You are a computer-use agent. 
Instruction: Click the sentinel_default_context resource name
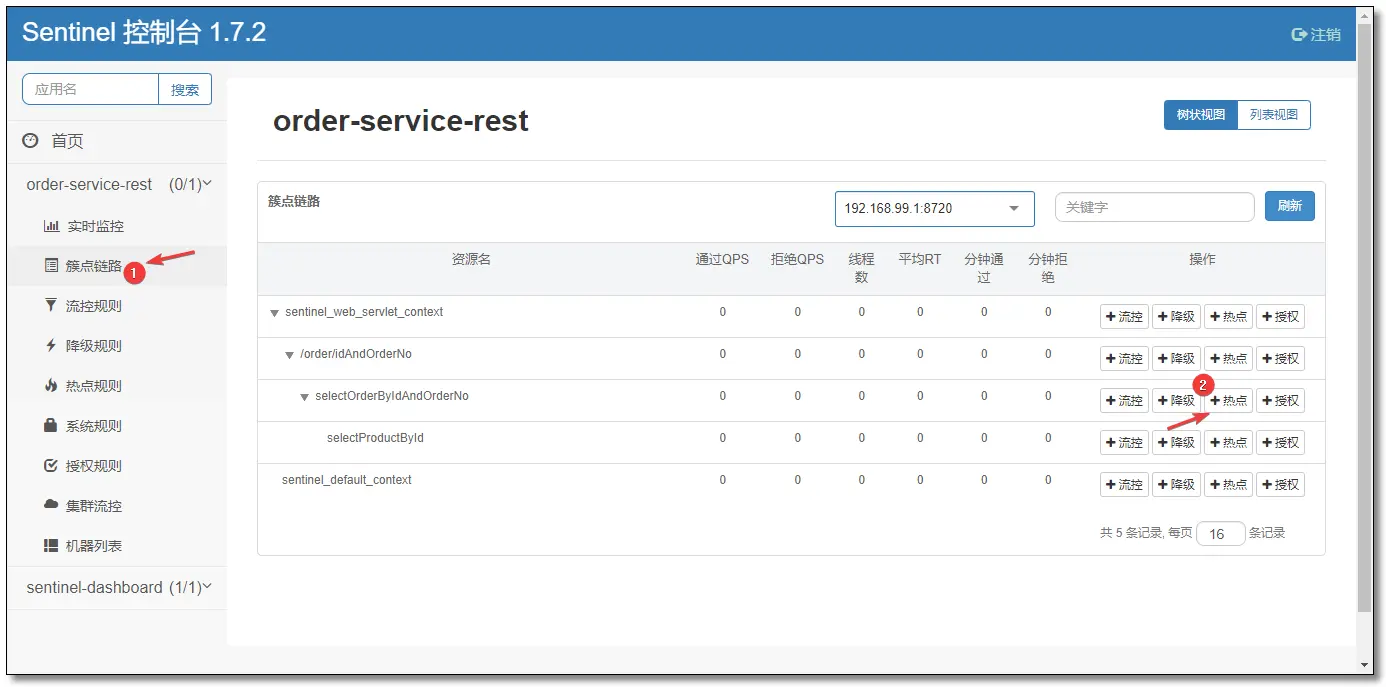click(347, 480)
